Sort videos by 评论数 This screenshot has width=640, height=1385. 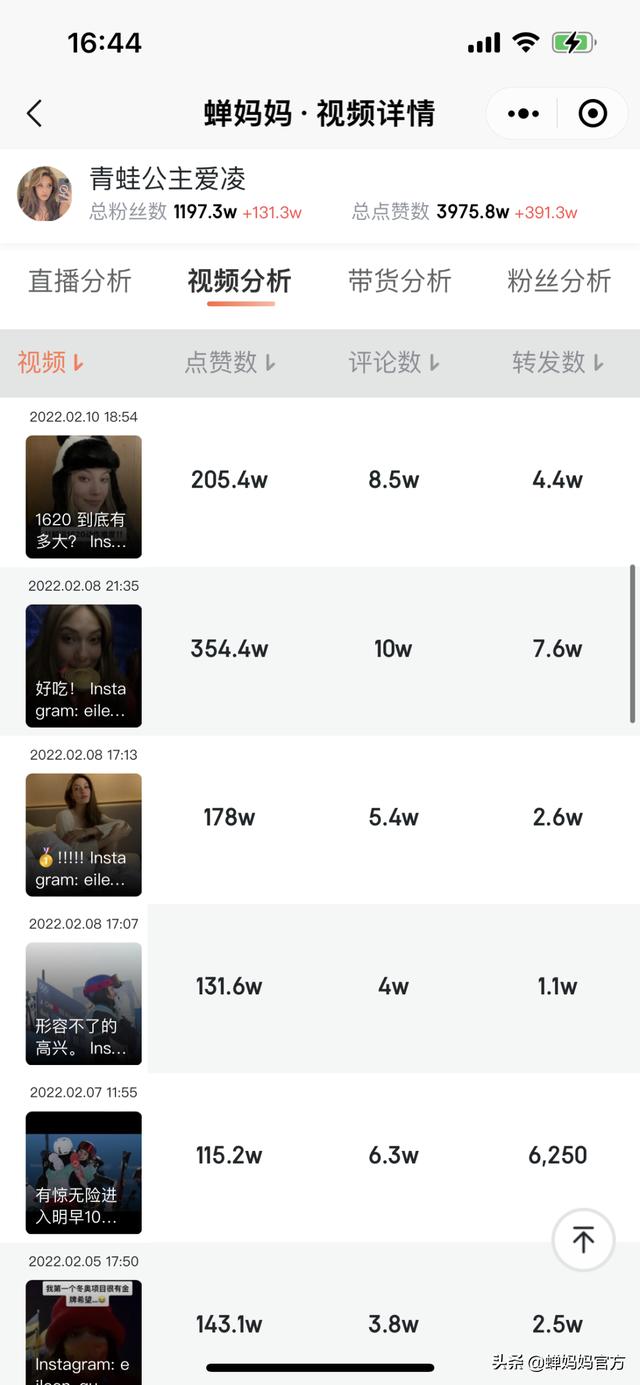click(x=394, y=363)
